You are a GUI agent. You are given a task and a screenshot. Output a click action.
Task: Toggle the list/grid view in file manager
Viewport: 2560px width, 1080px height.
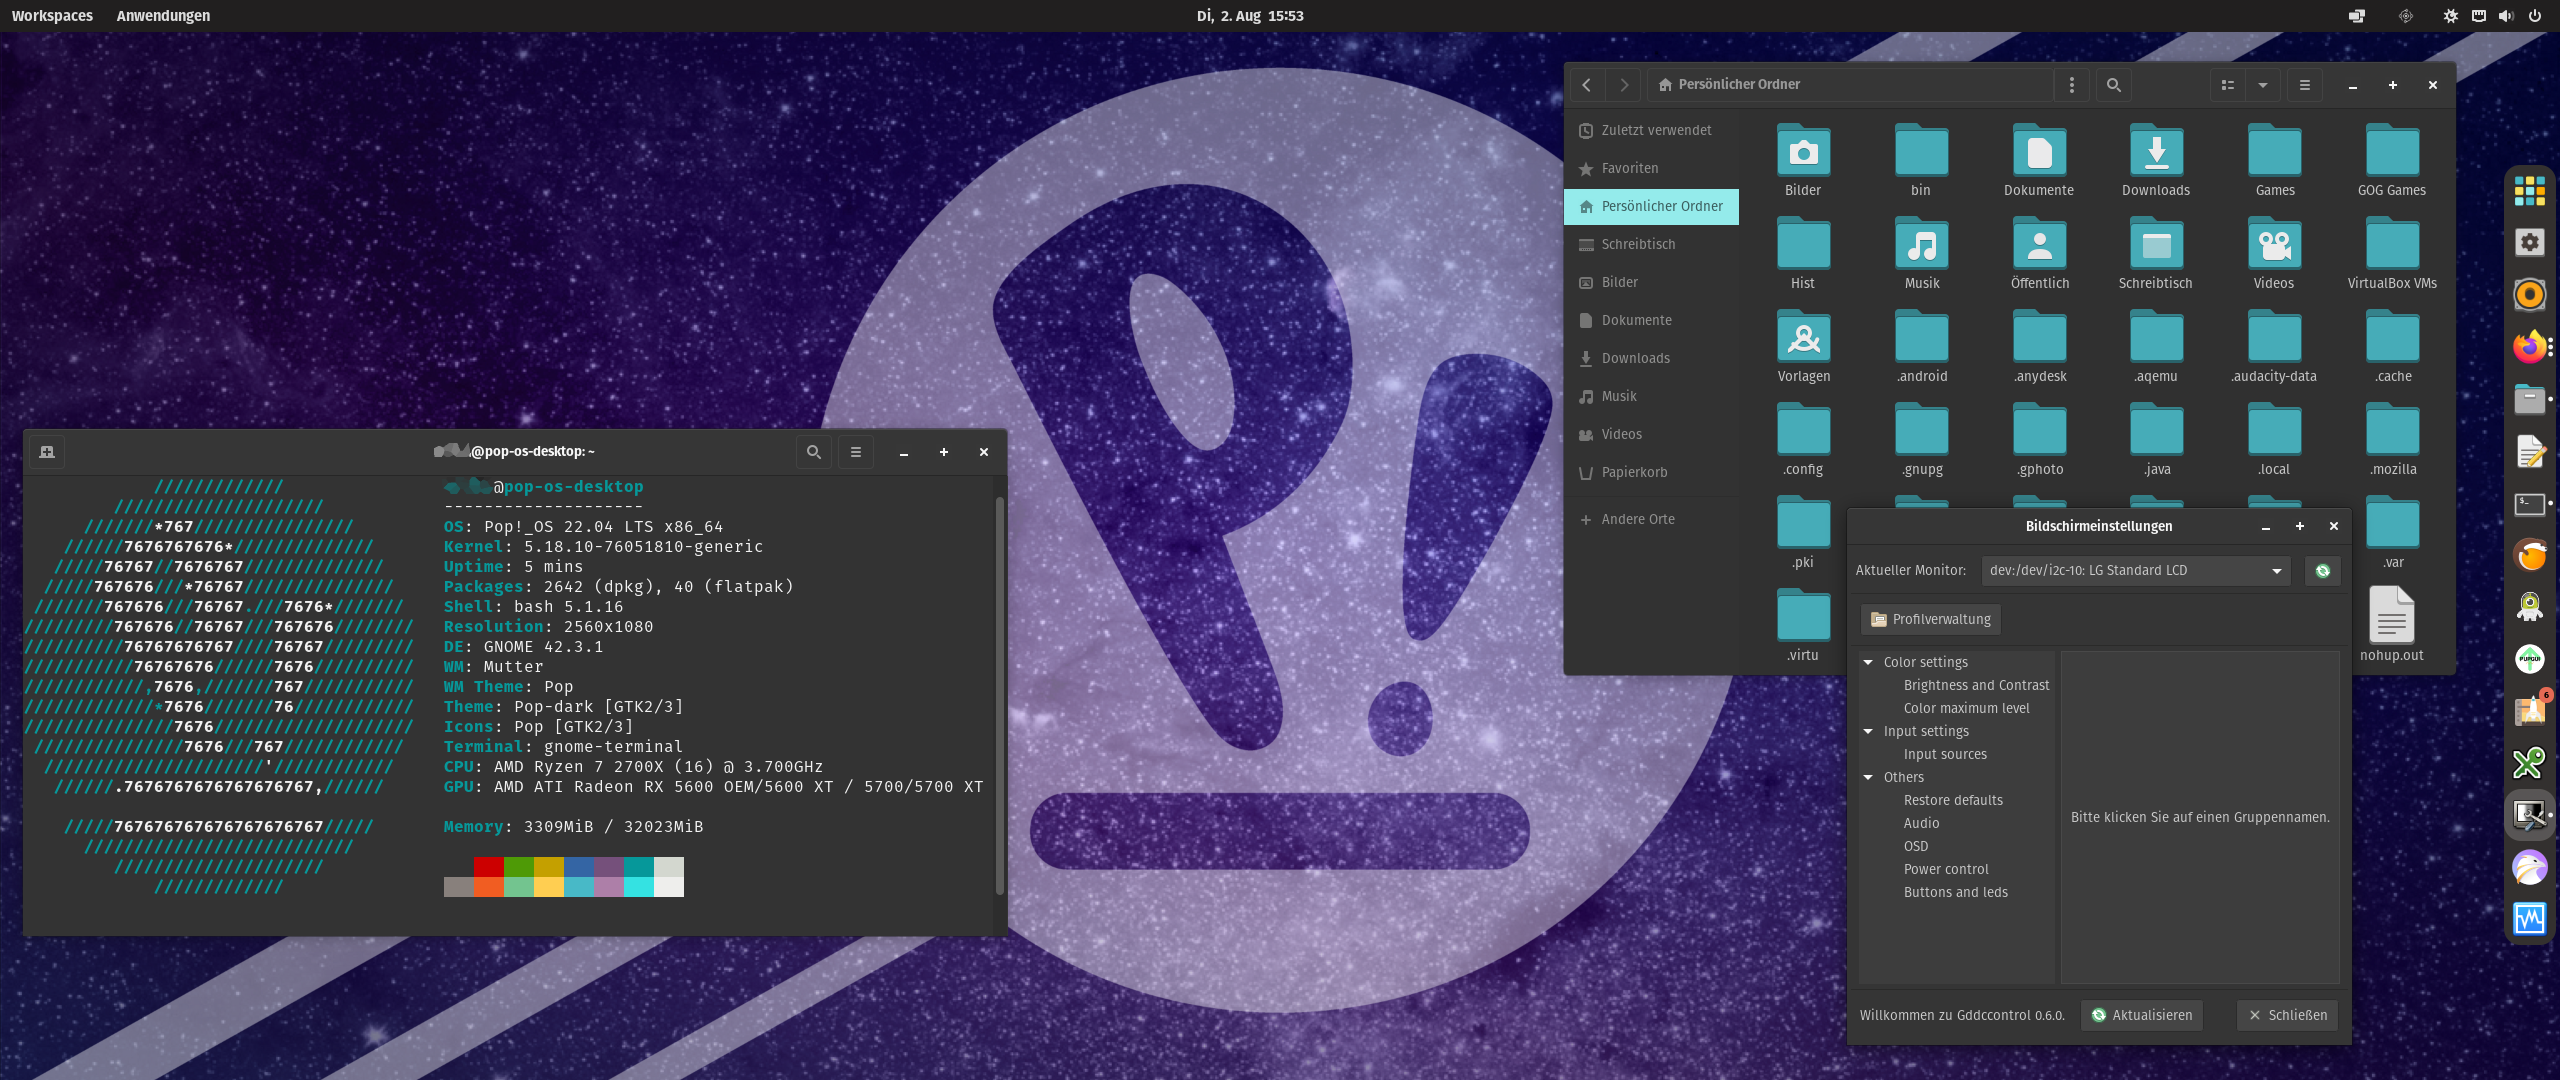tap(2227, 85)
